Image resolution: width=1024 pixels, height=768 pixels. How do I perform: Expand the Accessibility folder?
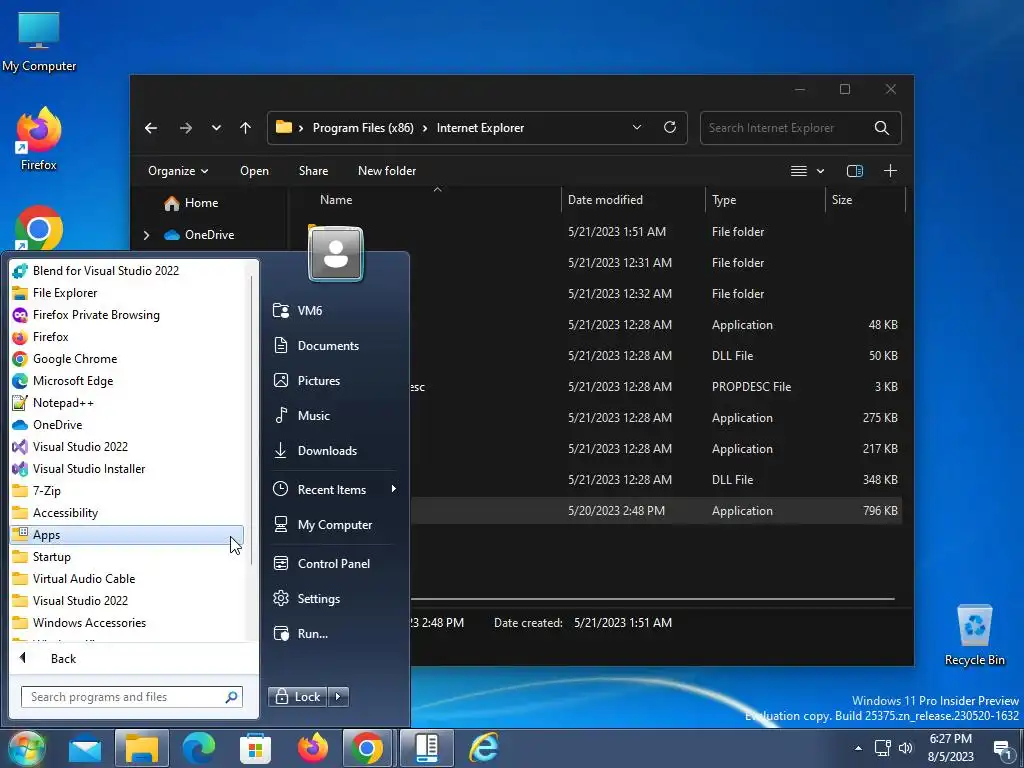(x=65, y=513)
